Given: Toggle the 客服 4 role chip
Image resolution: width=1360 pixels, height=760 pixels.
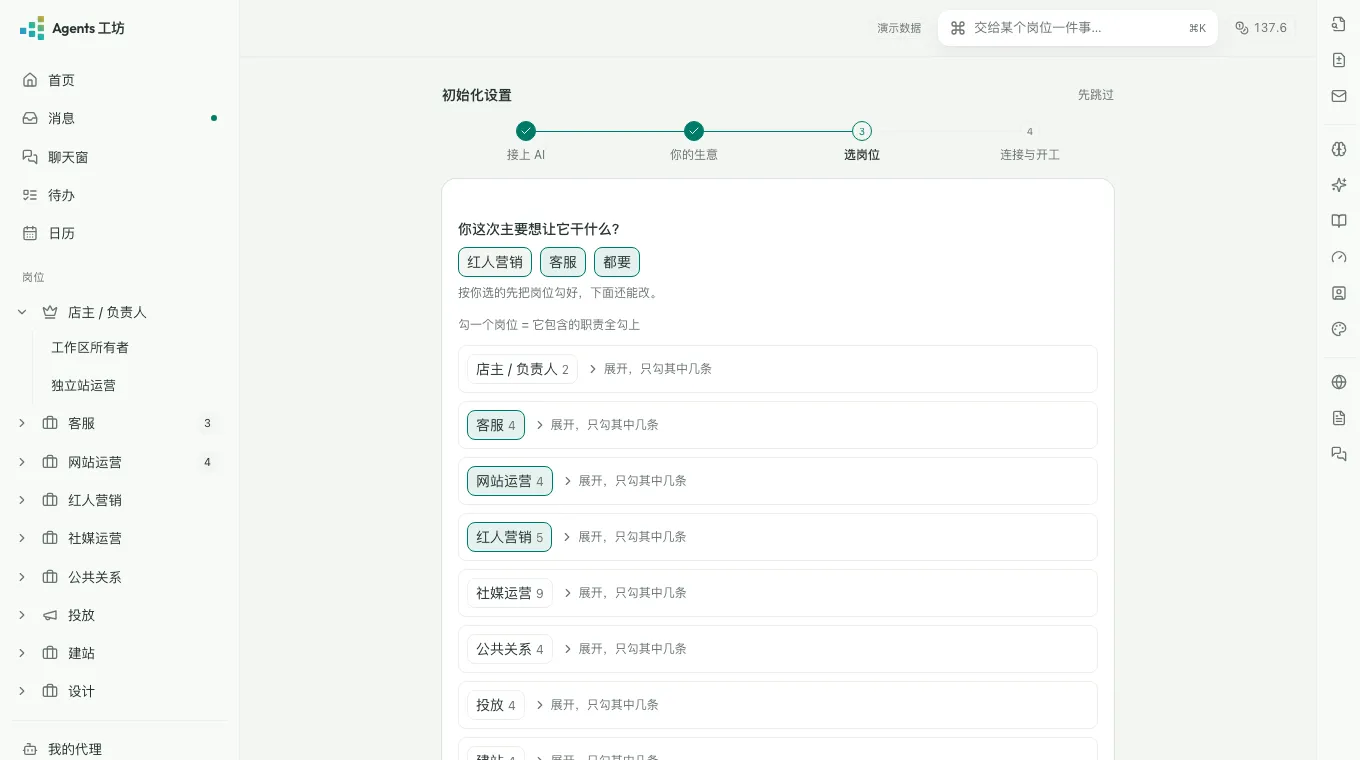Looking at the screenshot, I should point(496,425).
